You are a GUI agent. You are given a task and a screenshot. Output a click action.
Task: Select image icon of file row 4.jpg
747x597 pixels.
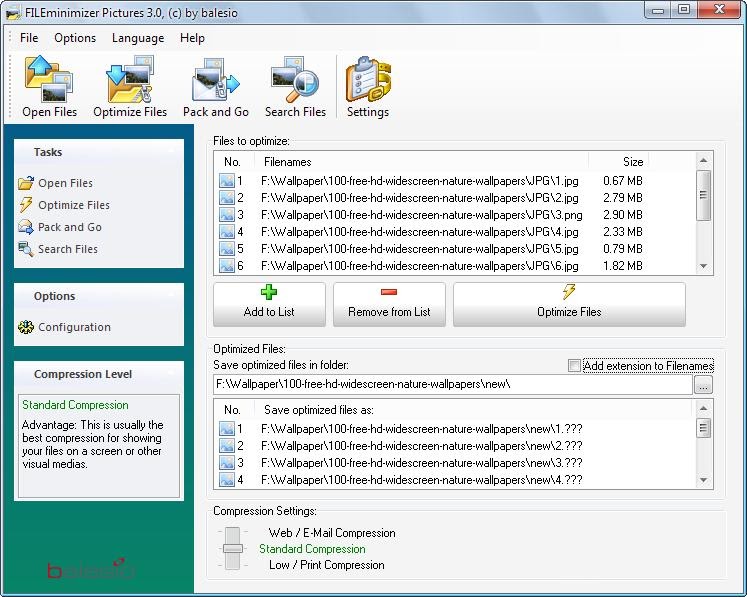tap(227, 232)
